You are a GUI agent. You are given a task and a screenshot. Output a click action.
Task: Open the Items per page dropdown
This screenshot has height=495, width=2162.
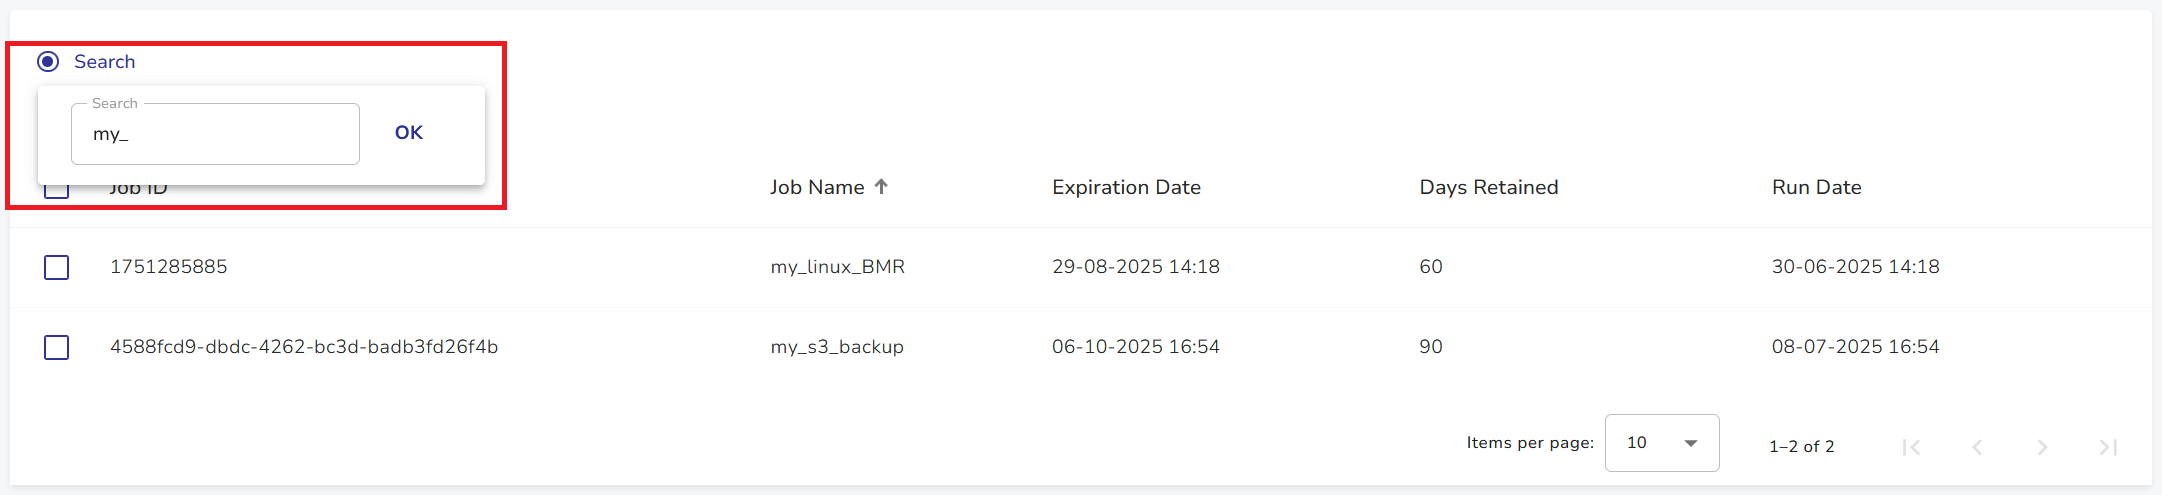point(1661,443)
